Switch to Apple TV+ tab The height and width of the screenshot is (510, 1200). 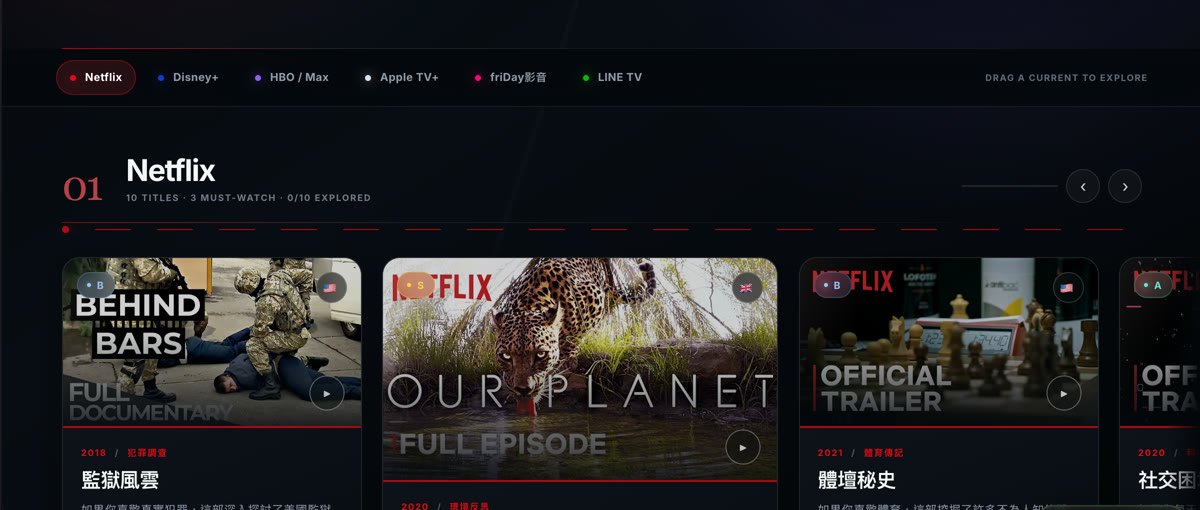pos(401,77)
